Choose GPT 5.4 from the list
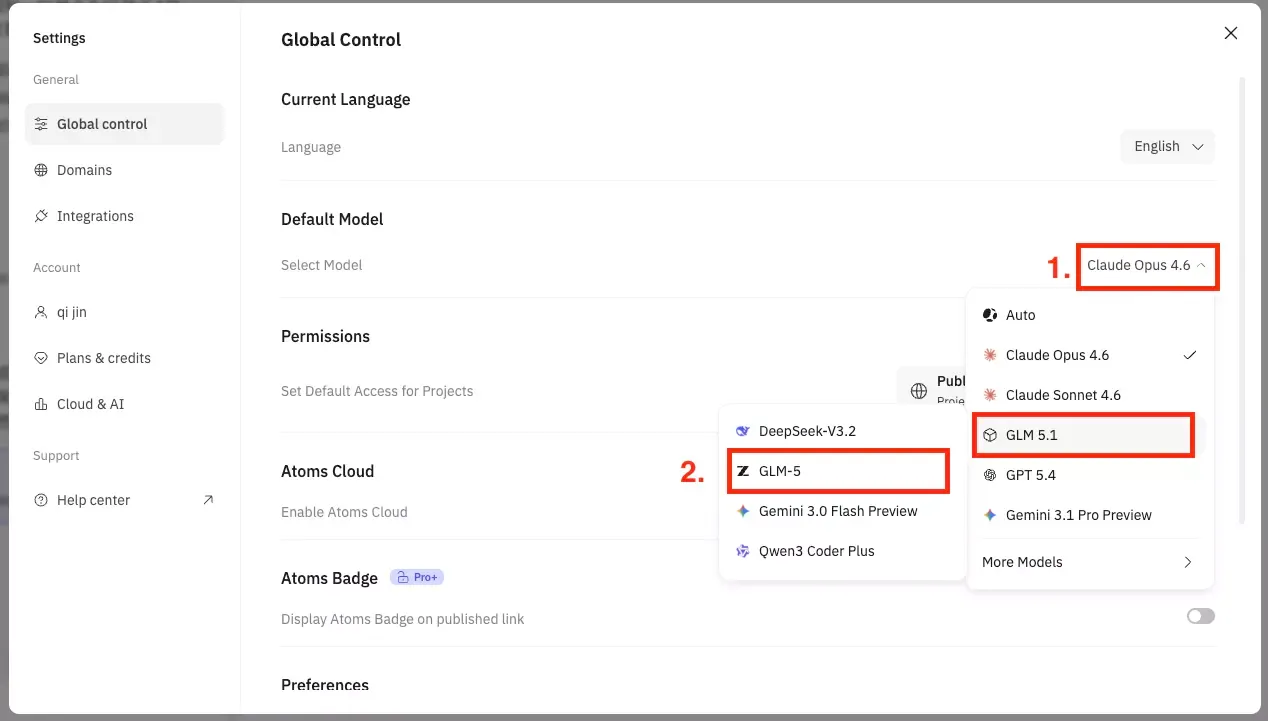Screen dimensions: 1268x721 (x=1090, y=475)
